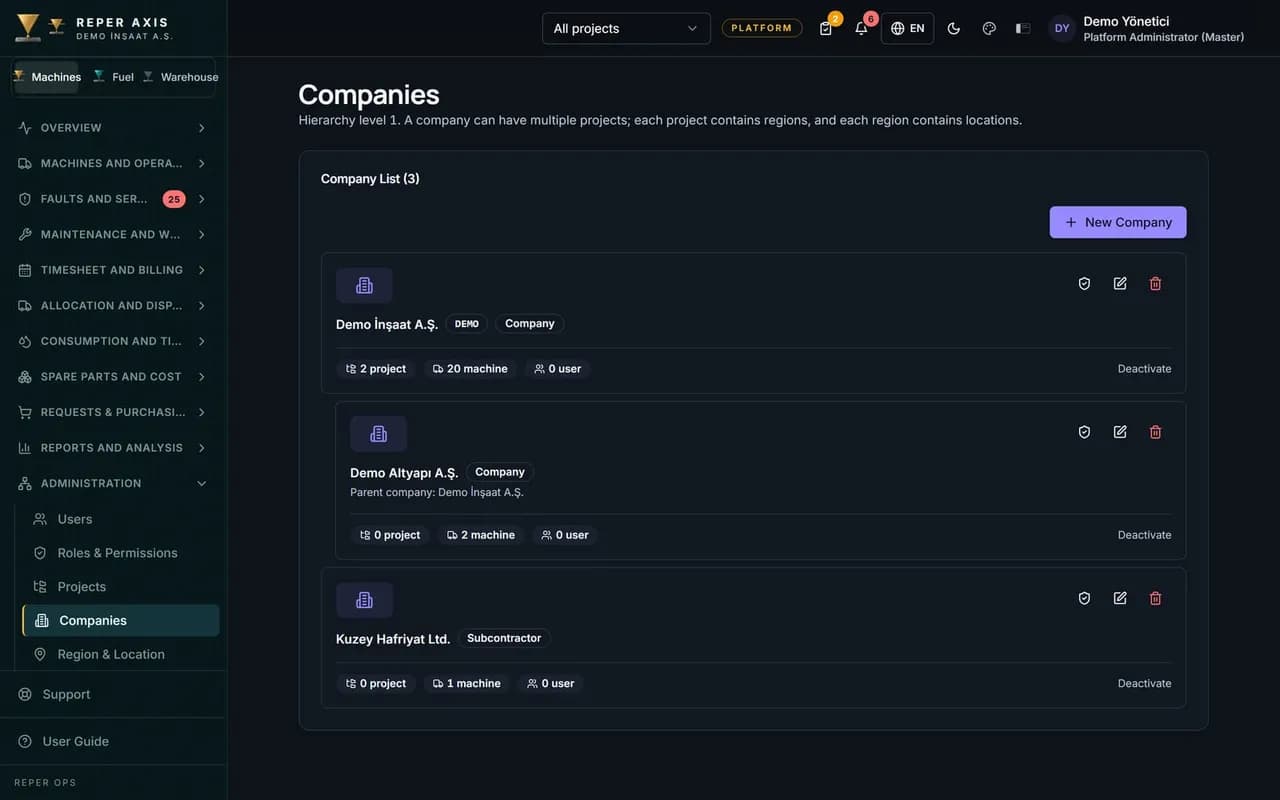
Task: Open the notifications bell
Action: (x=861, y=28)
